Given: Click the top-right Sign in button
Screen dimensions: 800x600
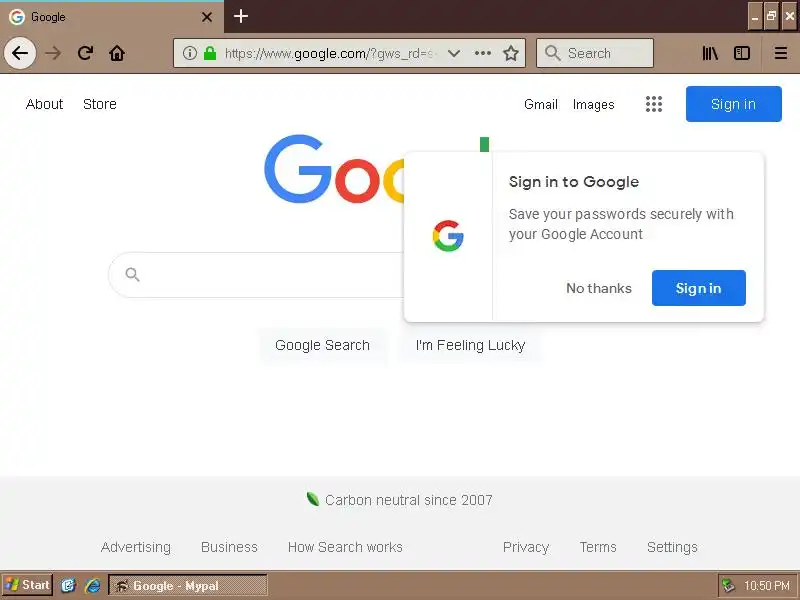Looking at the screenshot, I should click(734, 104).
